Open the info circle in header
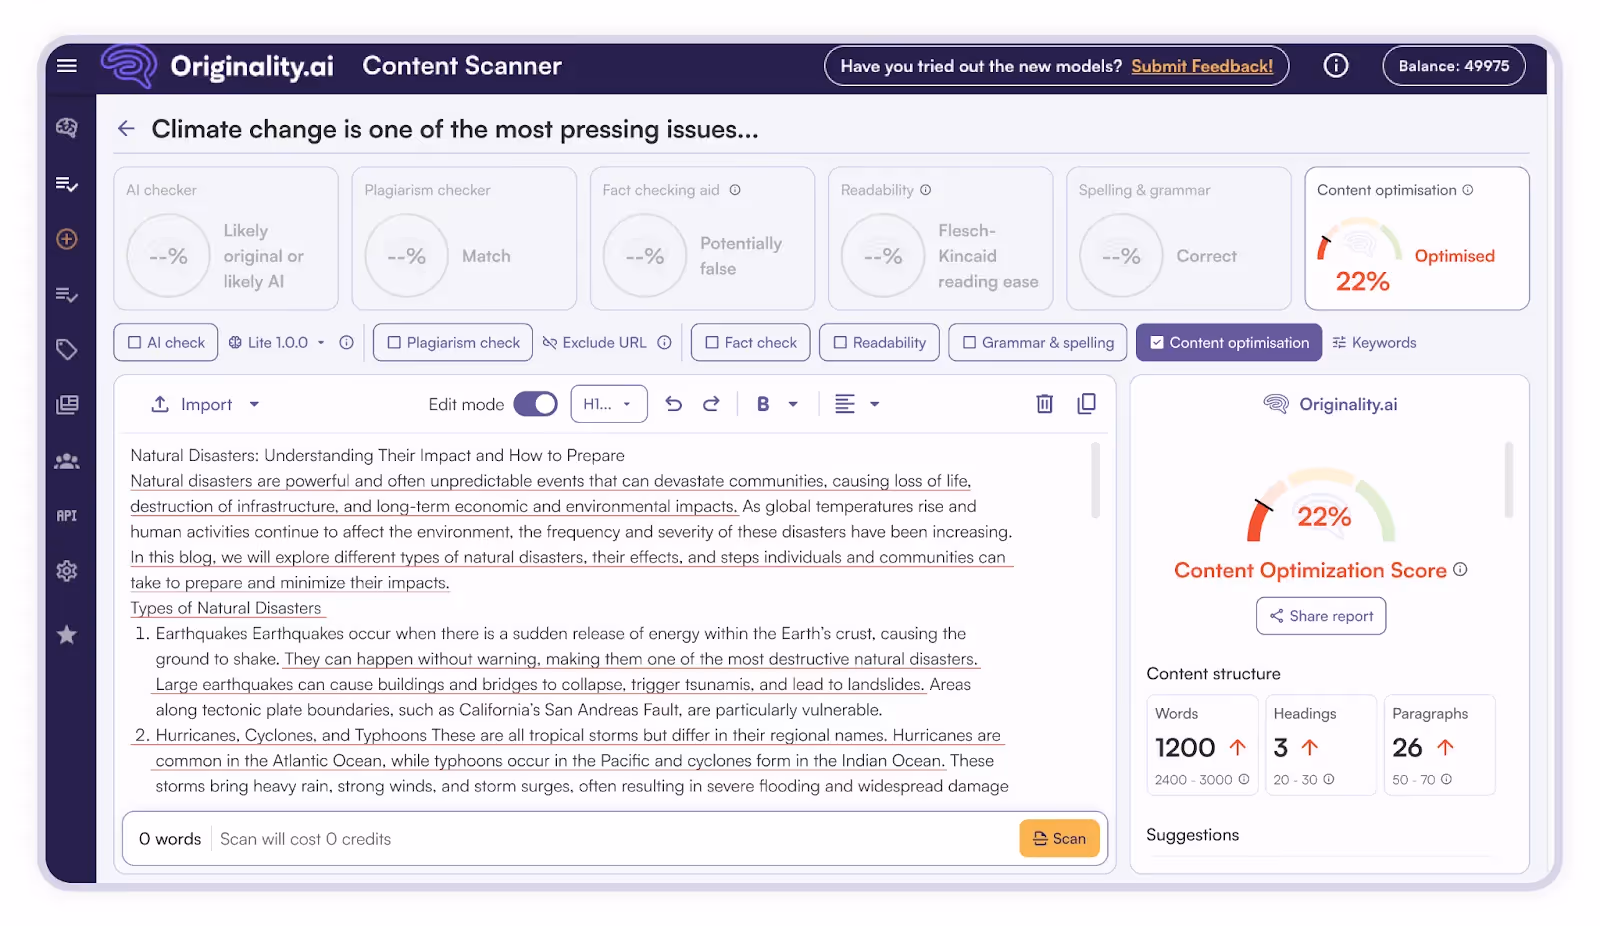 tap(1336, 66)
